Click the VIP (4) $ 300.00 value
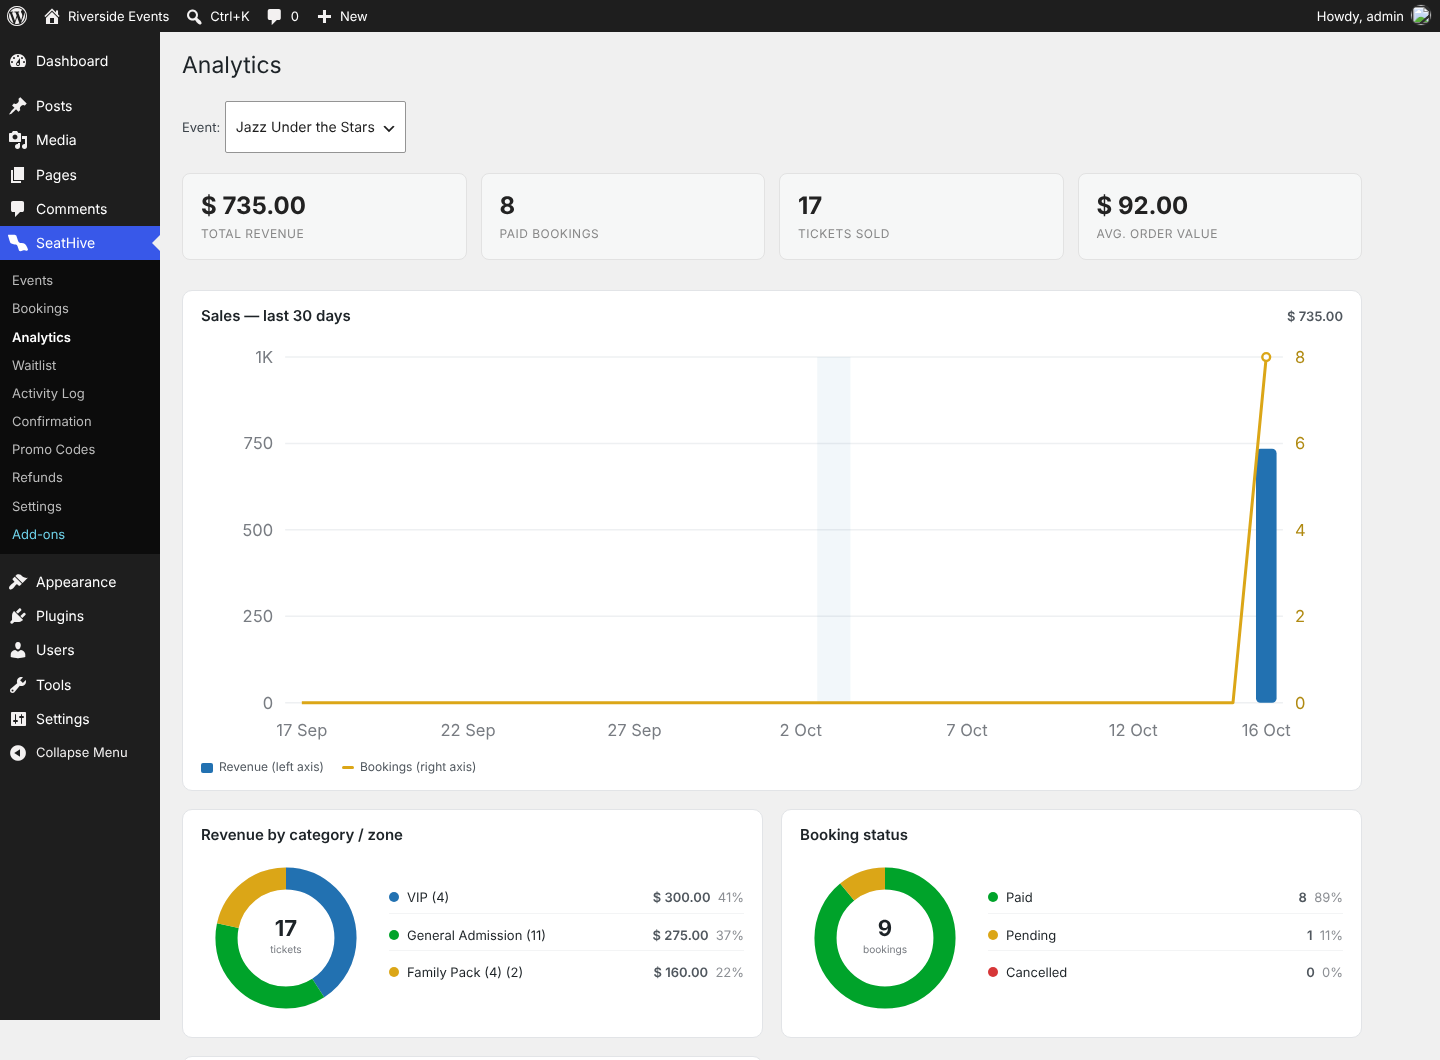This screenshot has width=1440, height=1060. (681, 897)
